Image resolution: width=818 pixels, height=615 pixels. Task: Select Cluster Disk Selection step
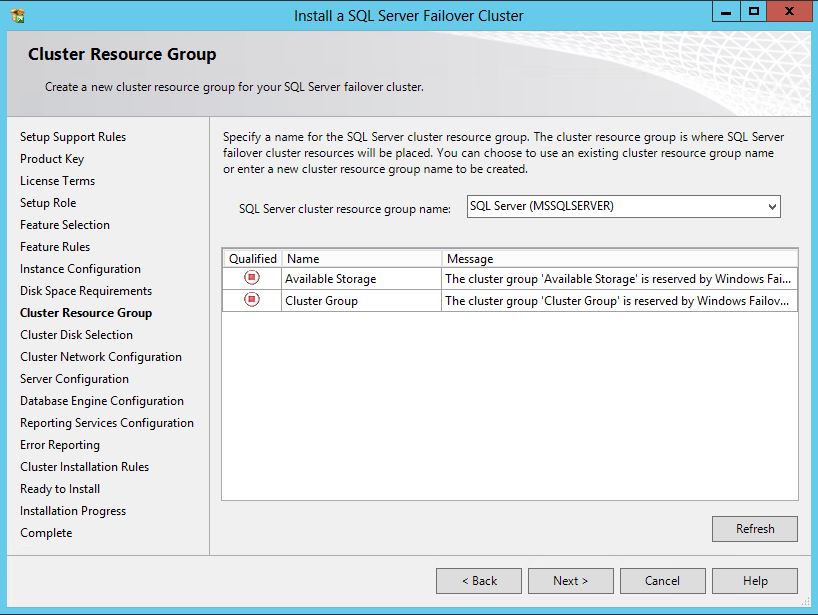[x=77, y=335]
